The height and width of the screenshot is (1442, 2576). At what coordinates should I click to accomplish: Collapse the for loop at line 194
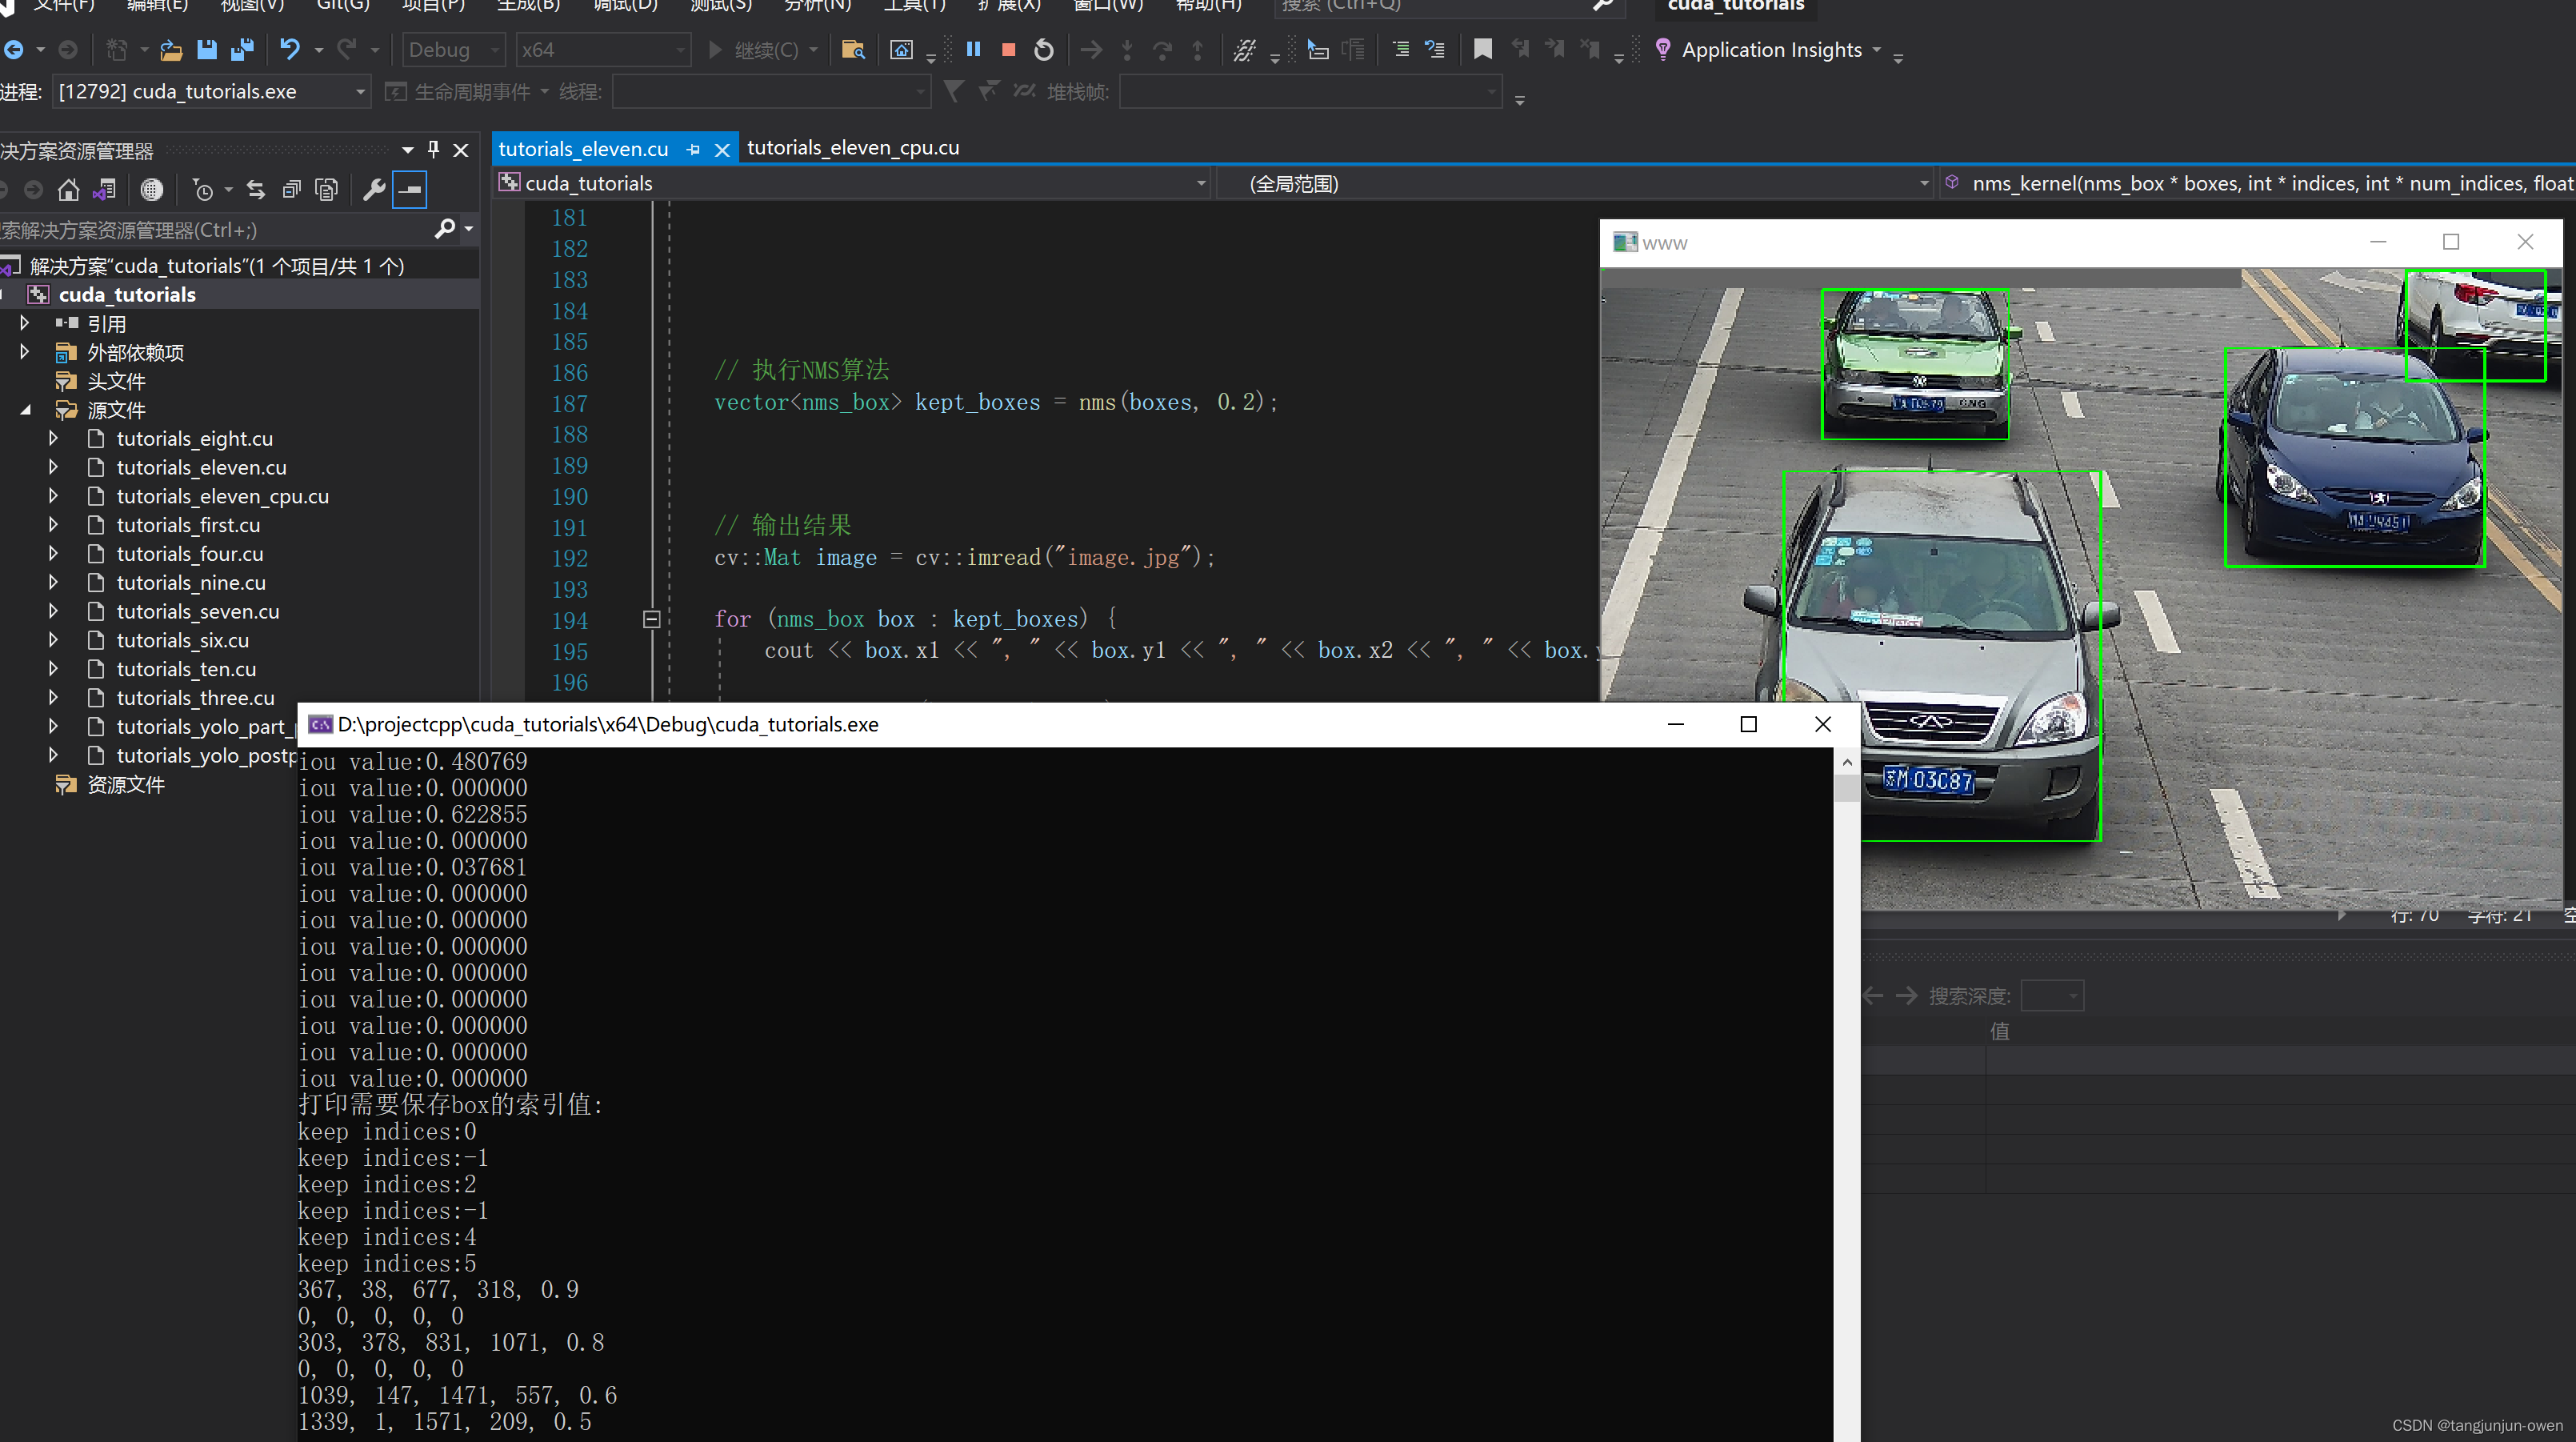tap(651, 619)
